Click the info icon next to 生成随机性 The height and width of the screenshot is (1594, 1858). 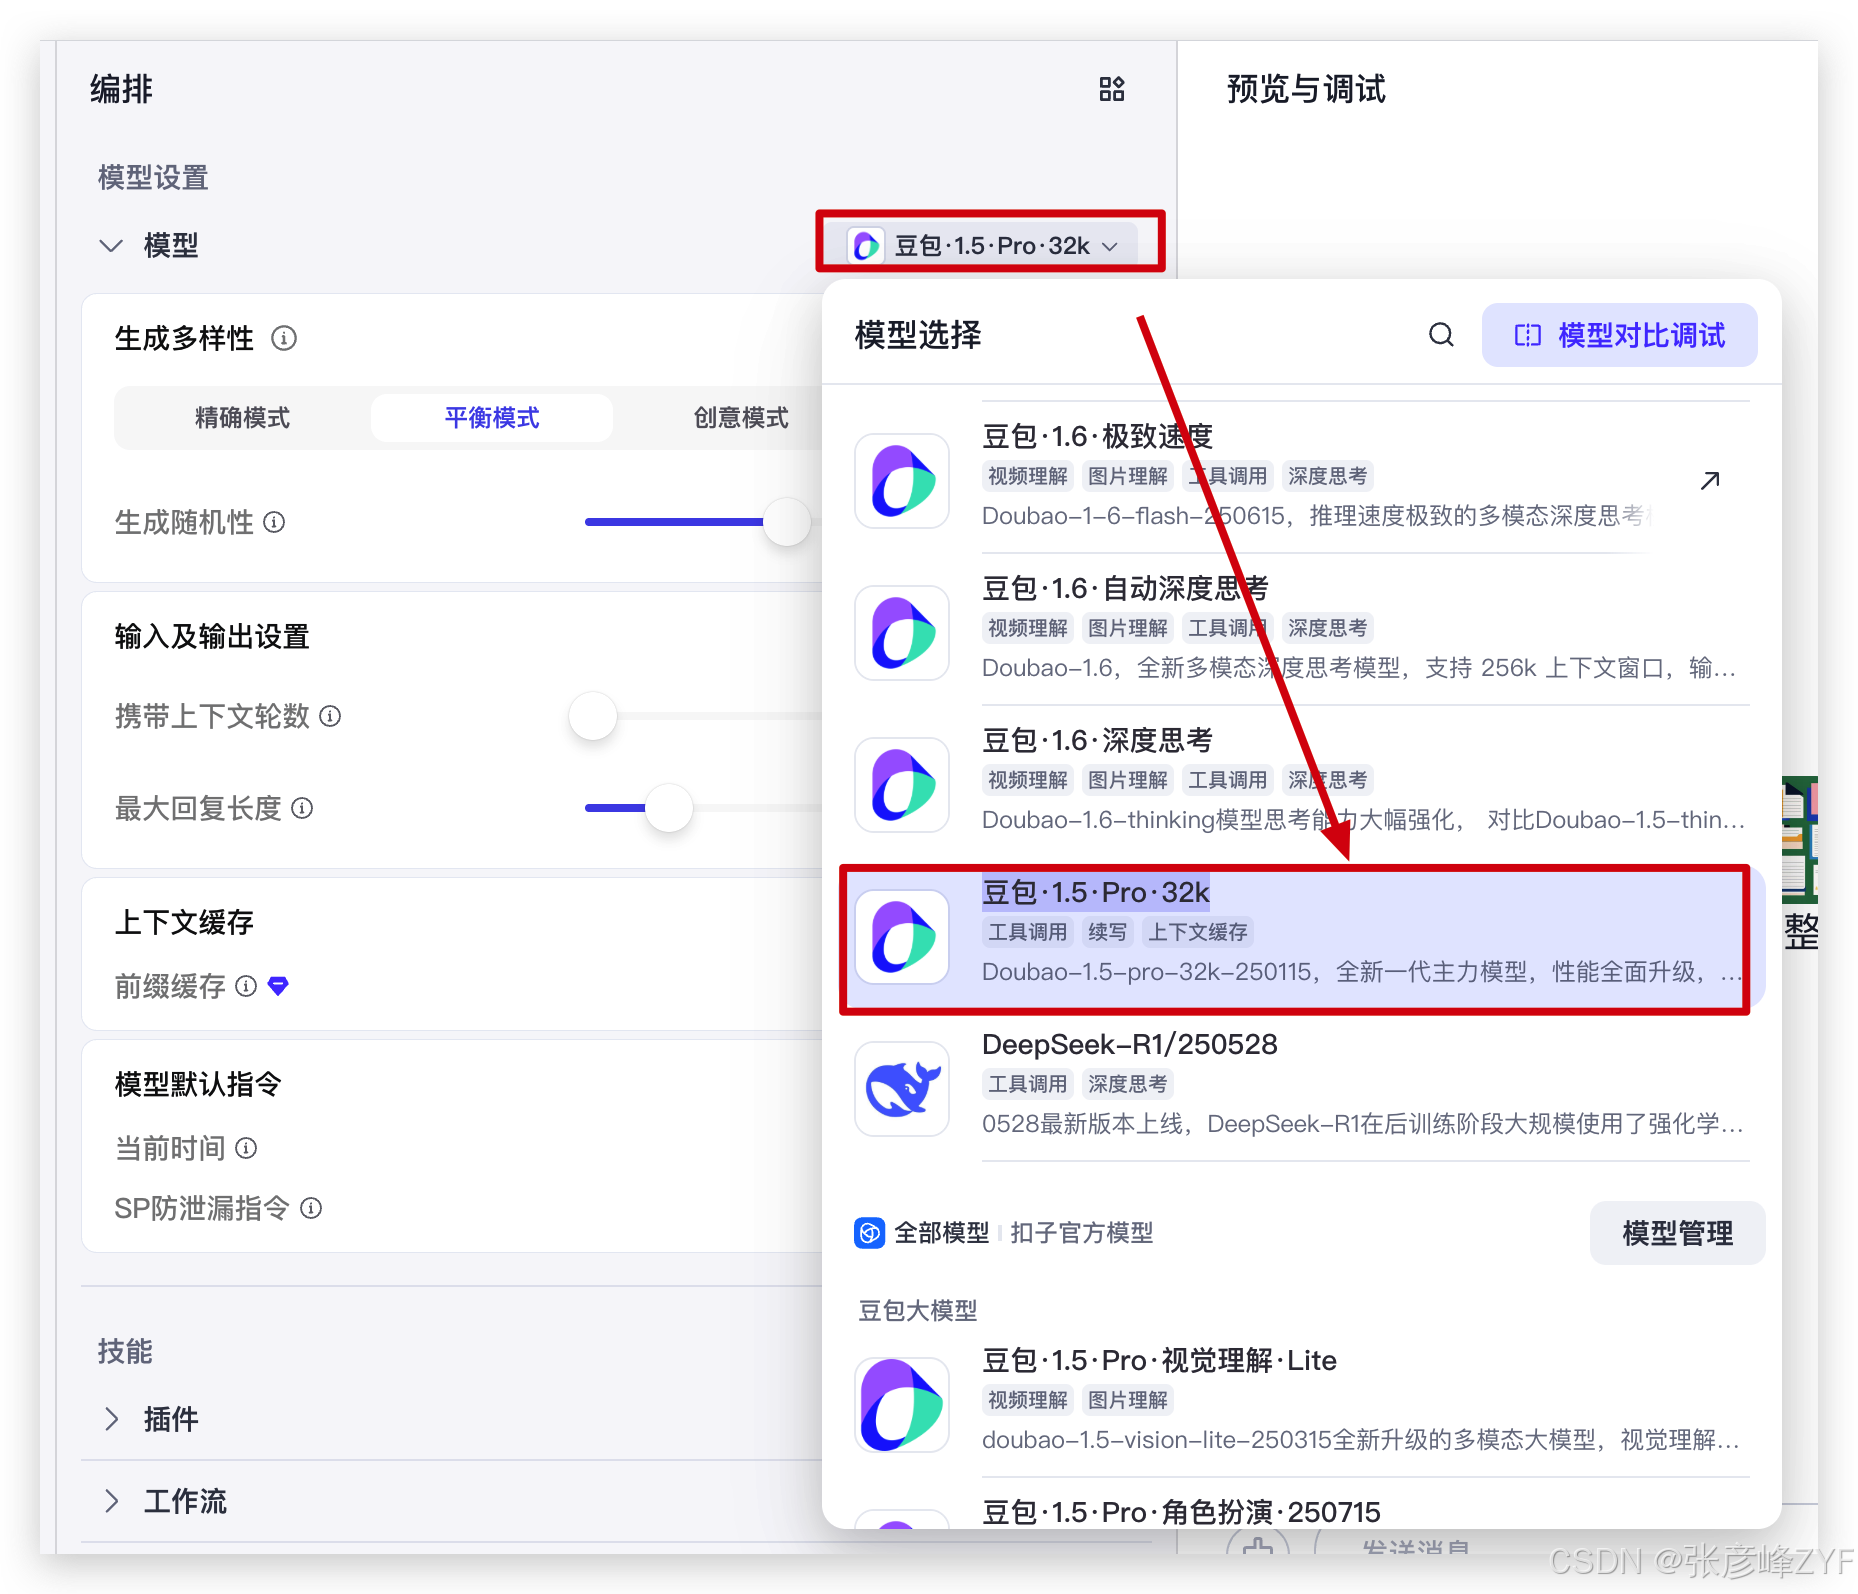point(274,522)
